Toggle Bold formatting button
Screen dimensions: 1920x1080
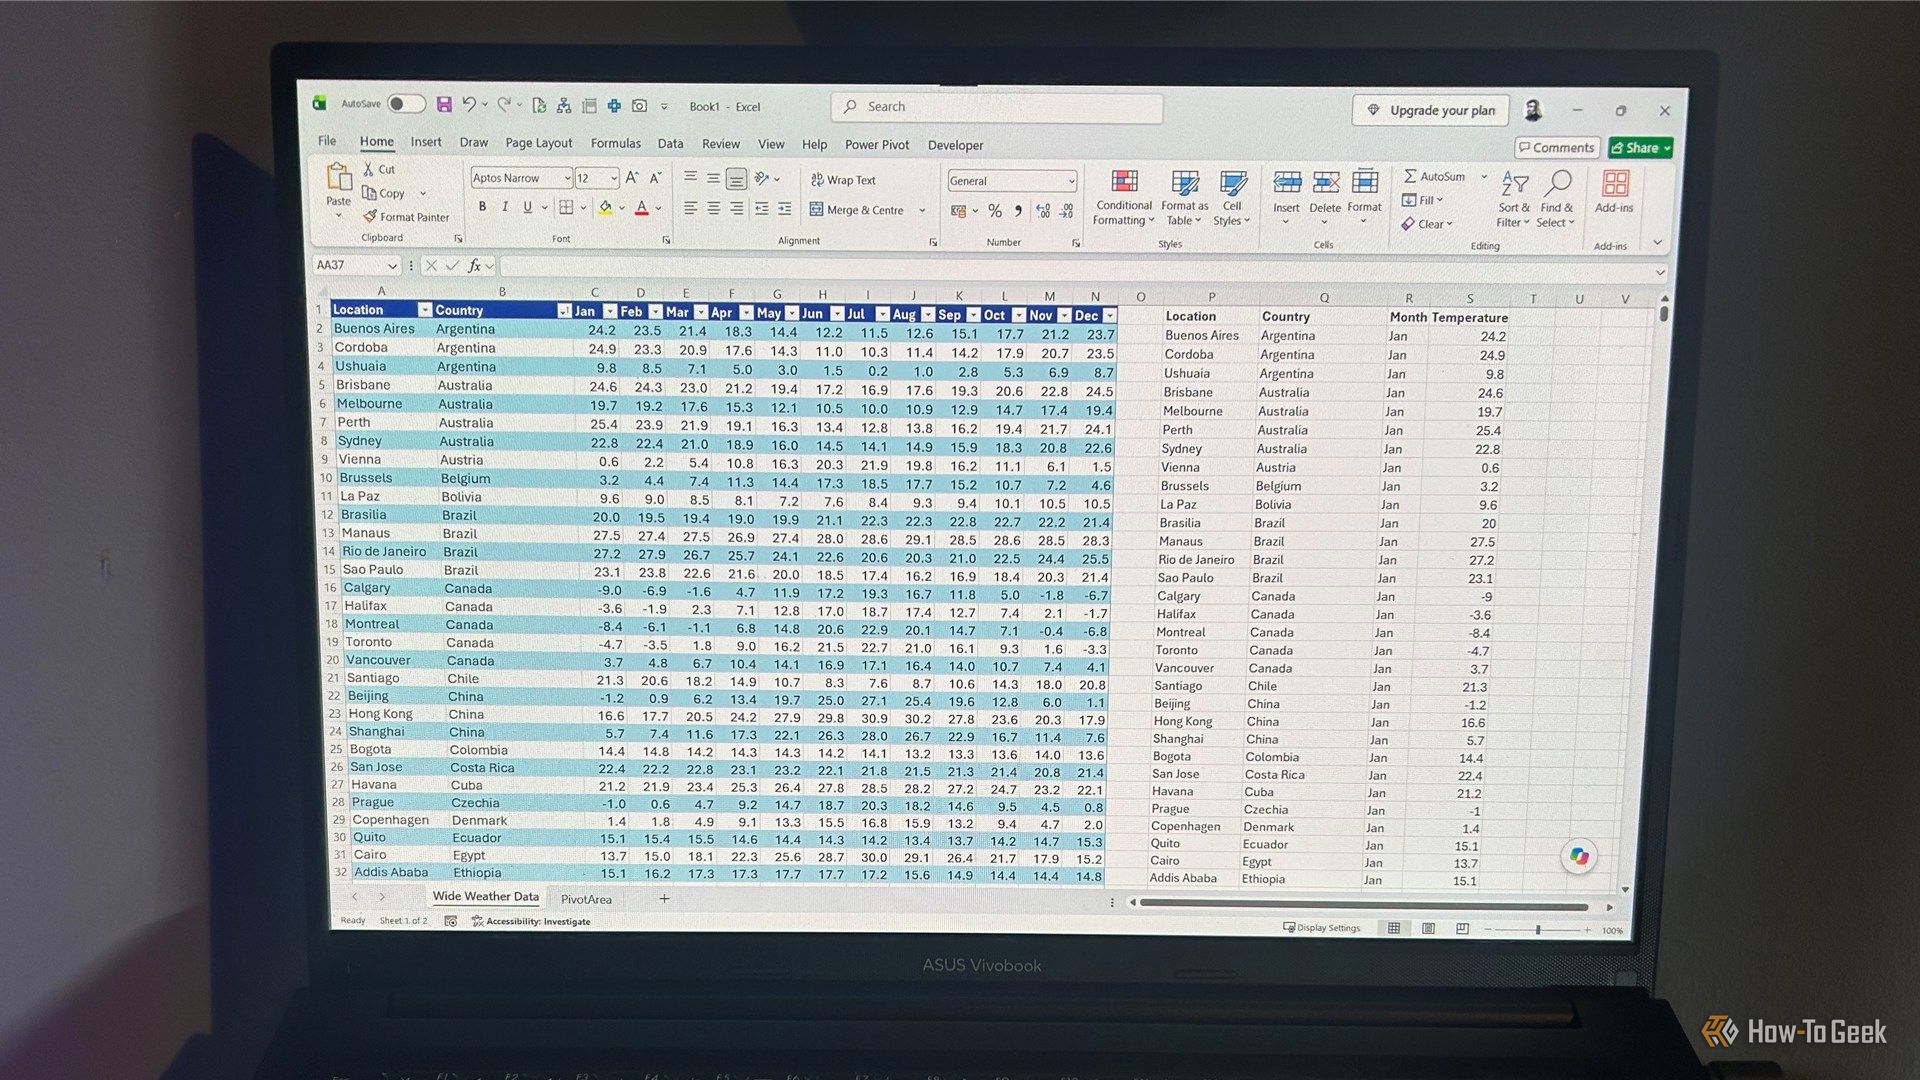click(x=482, y=207)
